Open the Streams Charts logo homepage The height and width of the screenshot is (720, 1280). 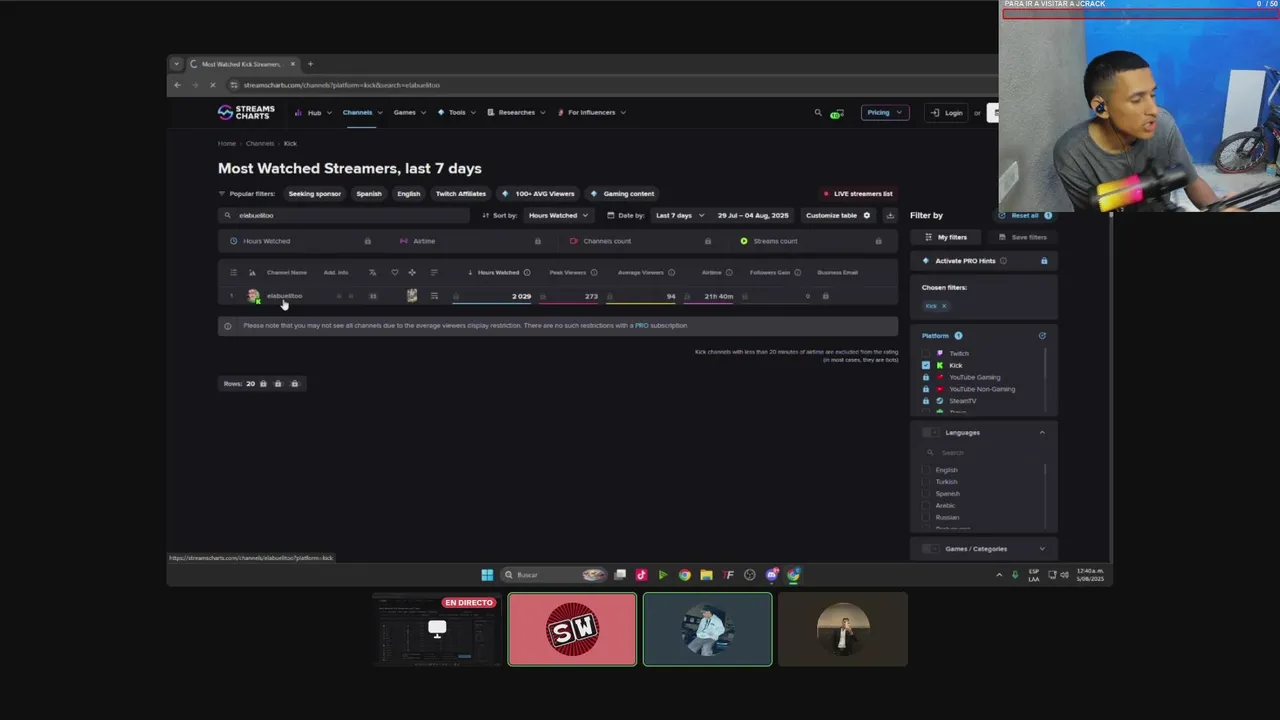246,112
